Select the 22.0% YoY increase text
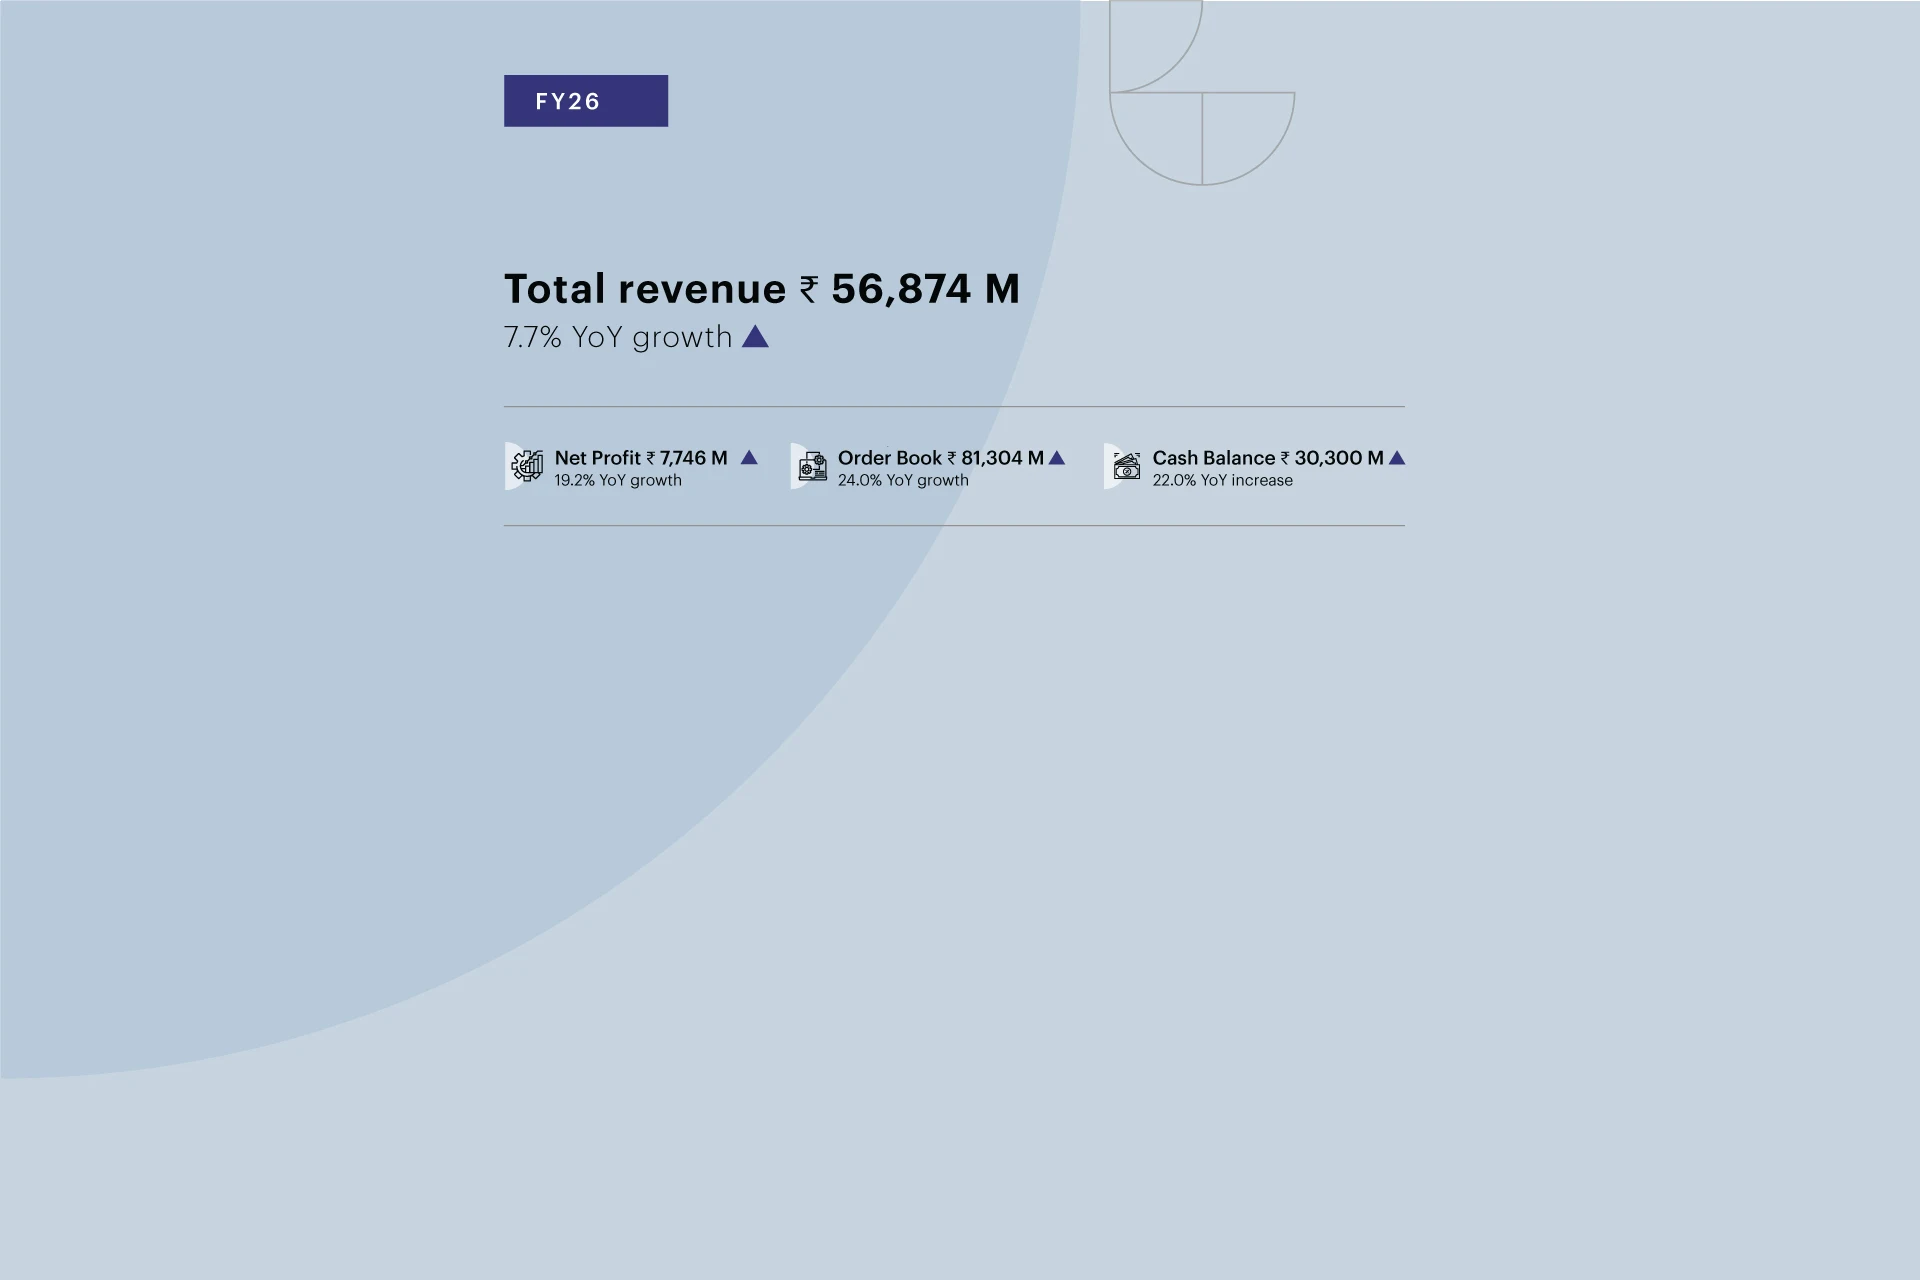1920x1280 pixels. [x=1222, y=480]
